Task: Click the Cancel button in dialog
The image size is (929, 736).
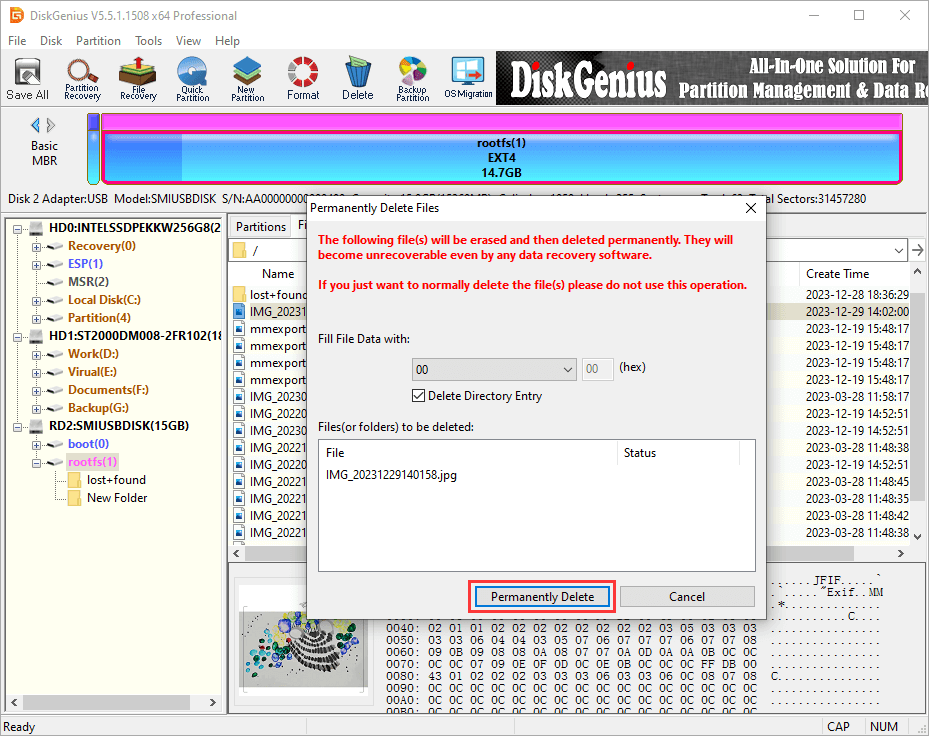Action: (x=687, y=597)
